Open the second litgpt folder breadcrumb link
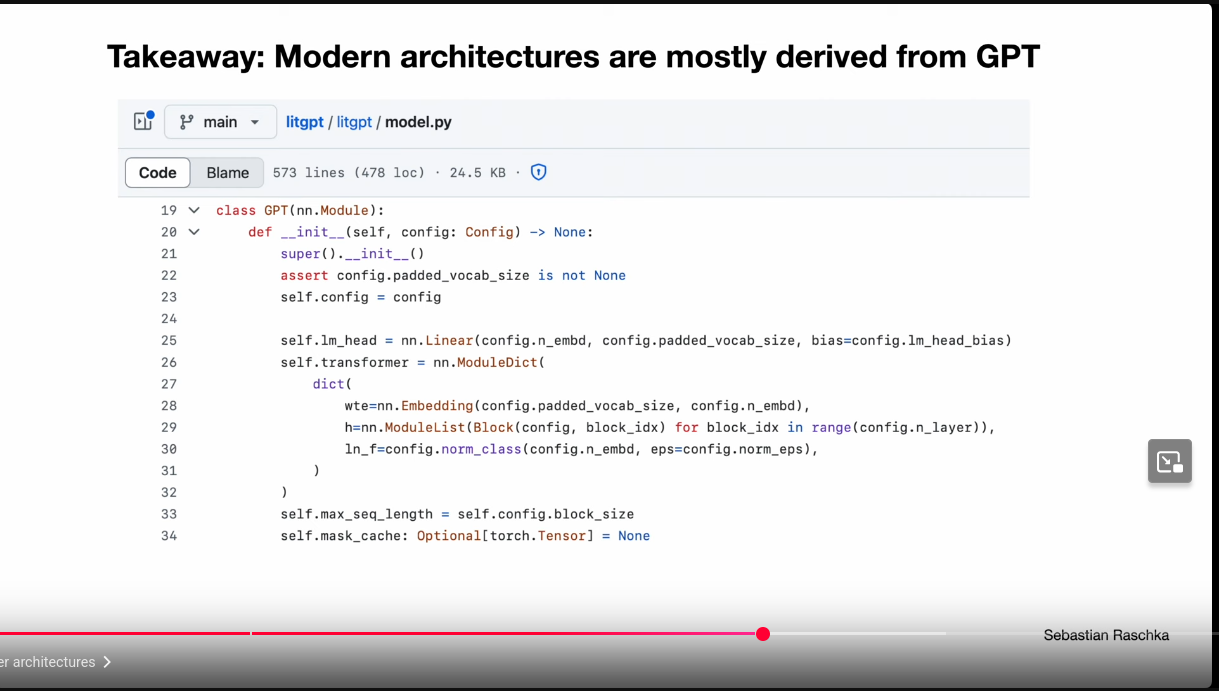The width and height of the screenshot is (1219, 691). coord(354,122)
